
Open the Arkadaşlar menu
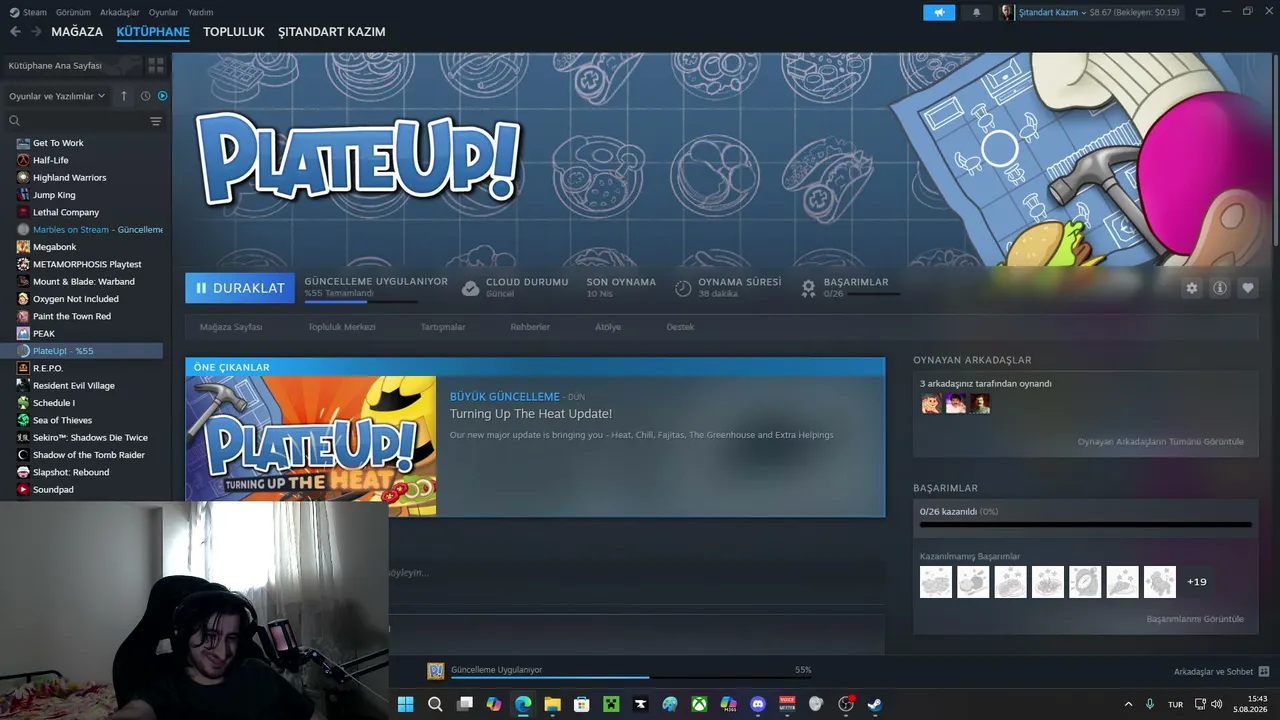(x=120, y=12)
